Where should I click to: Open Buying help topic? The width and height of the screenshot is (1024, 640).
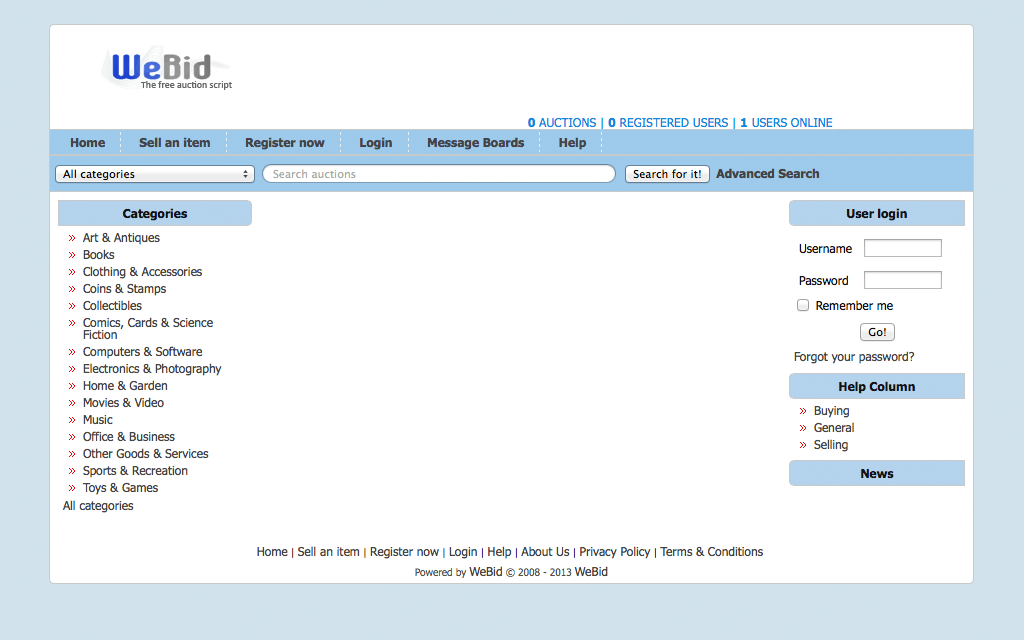coord(831,411)
